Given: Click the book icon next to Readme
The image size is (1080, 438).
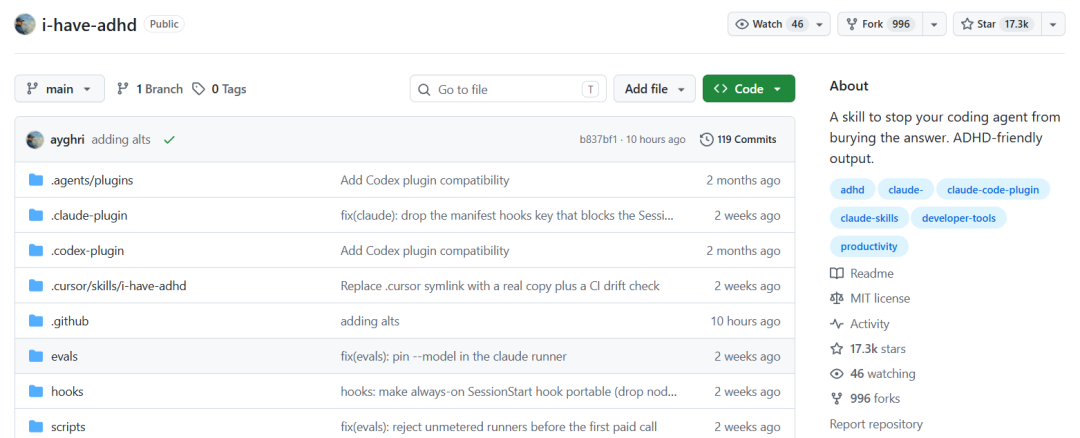Looking at the screenshot, I should coord(836,273).
